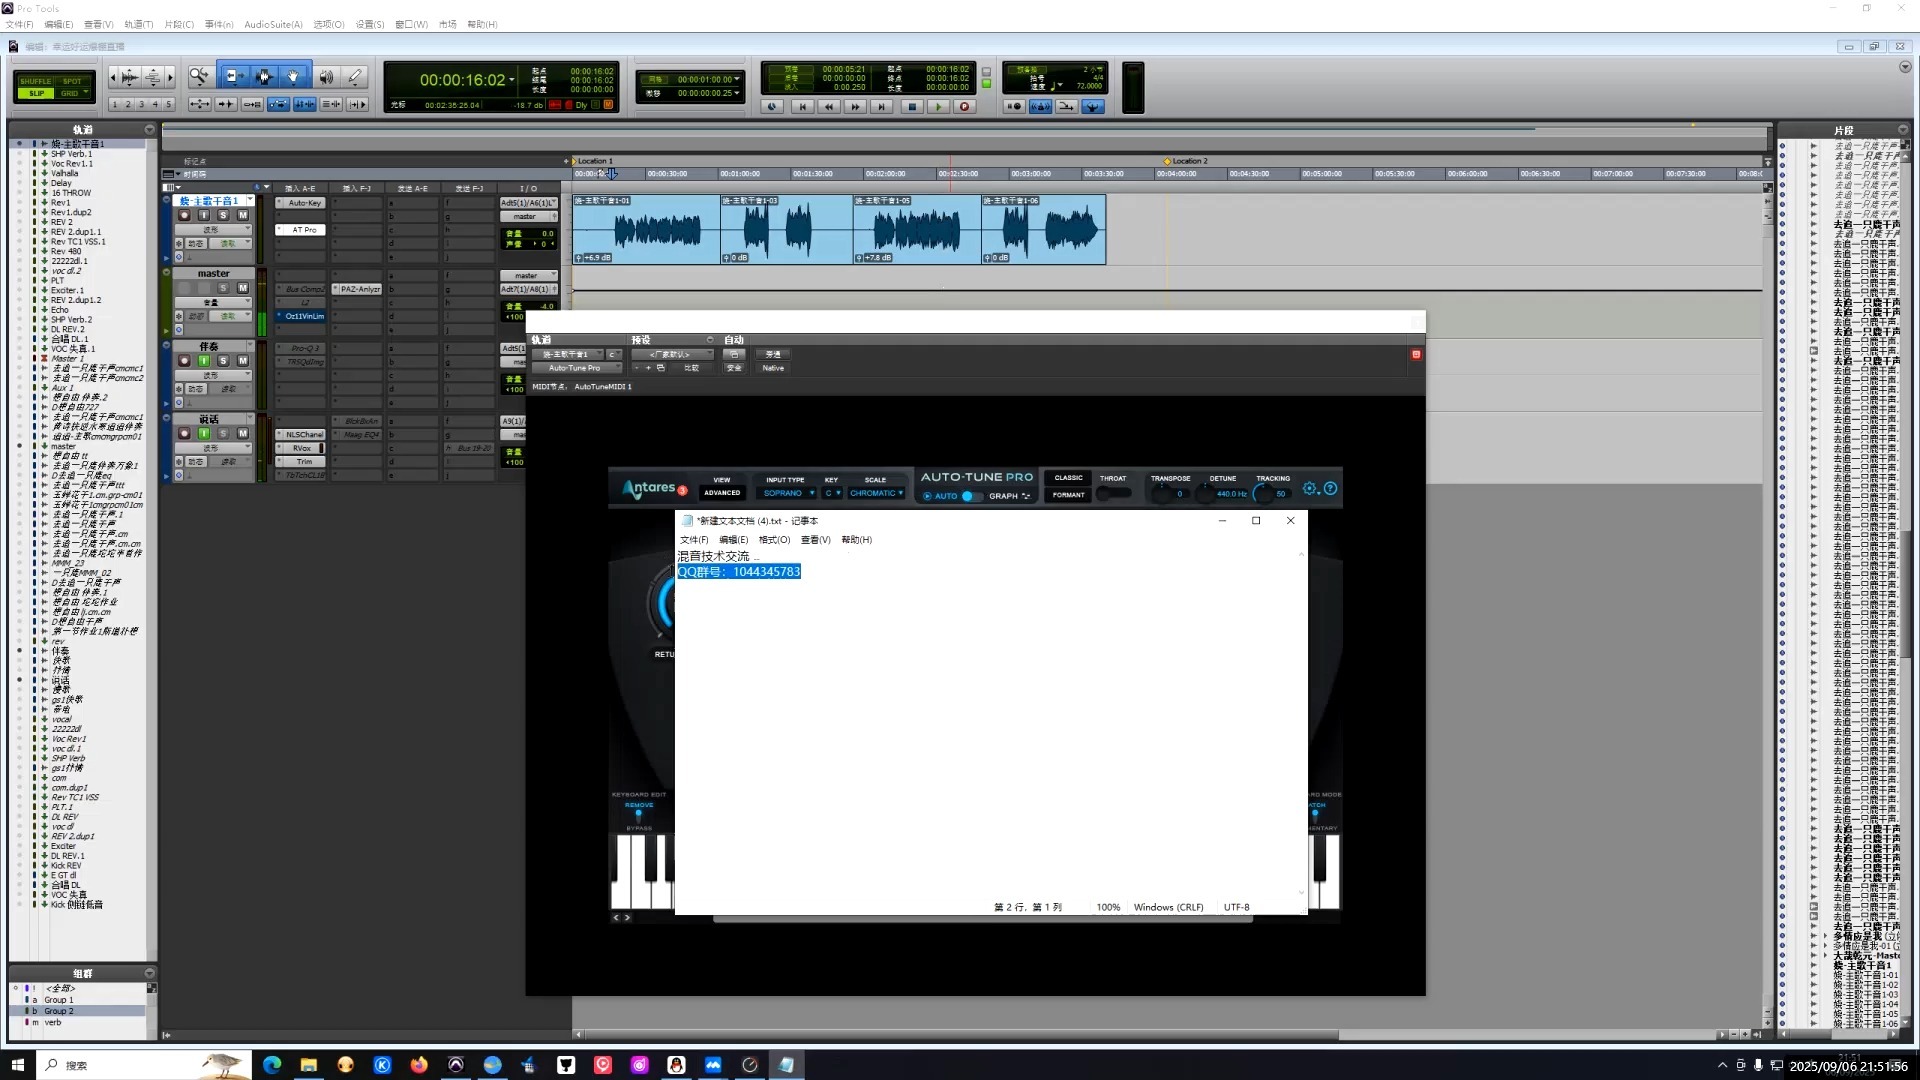1920x1080 pixels.
Task: Open the 文件(F) menu in Pro Tools
Action: 20,24
